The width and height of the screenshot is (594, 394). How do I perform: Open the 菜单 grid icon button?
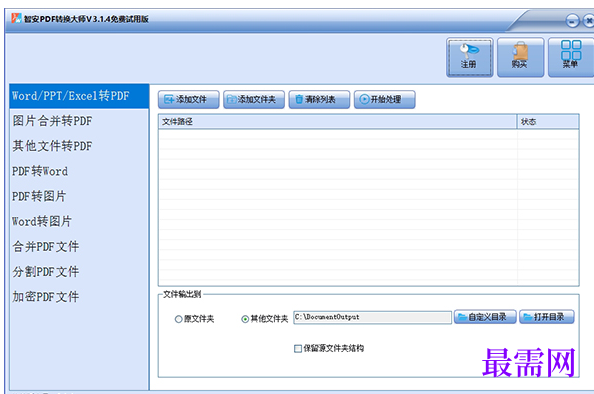[x=571, y=57]
